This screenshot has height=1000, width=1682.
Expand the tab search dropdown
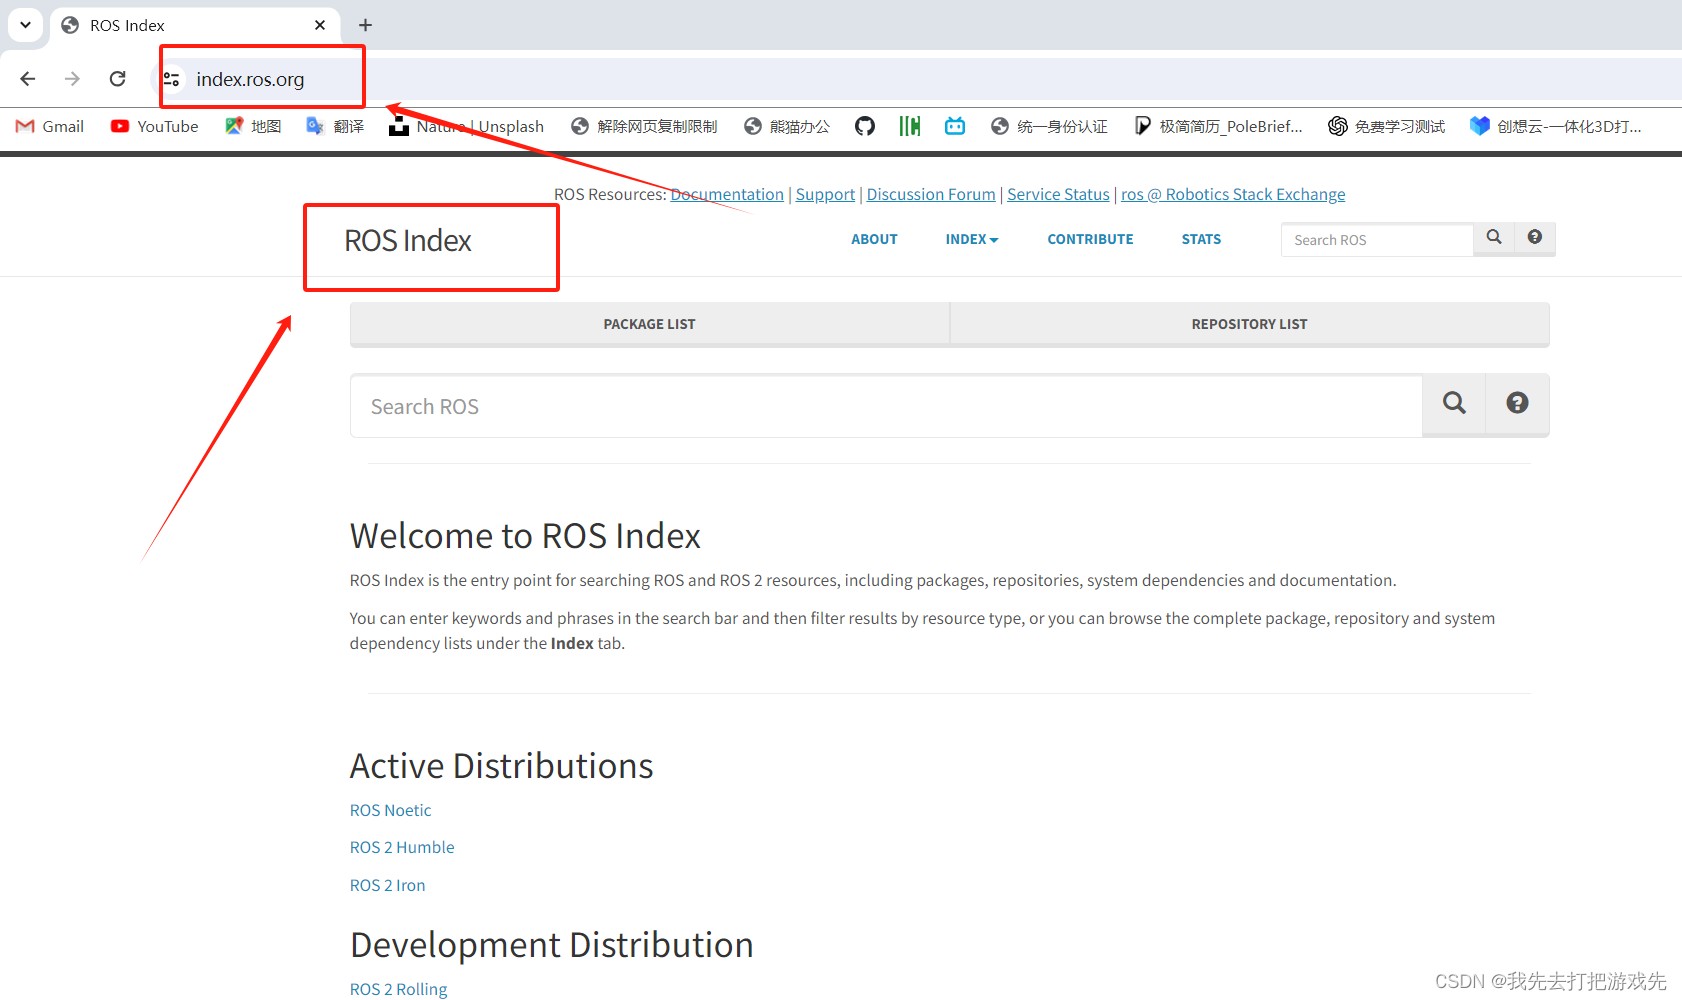point(25,25)
